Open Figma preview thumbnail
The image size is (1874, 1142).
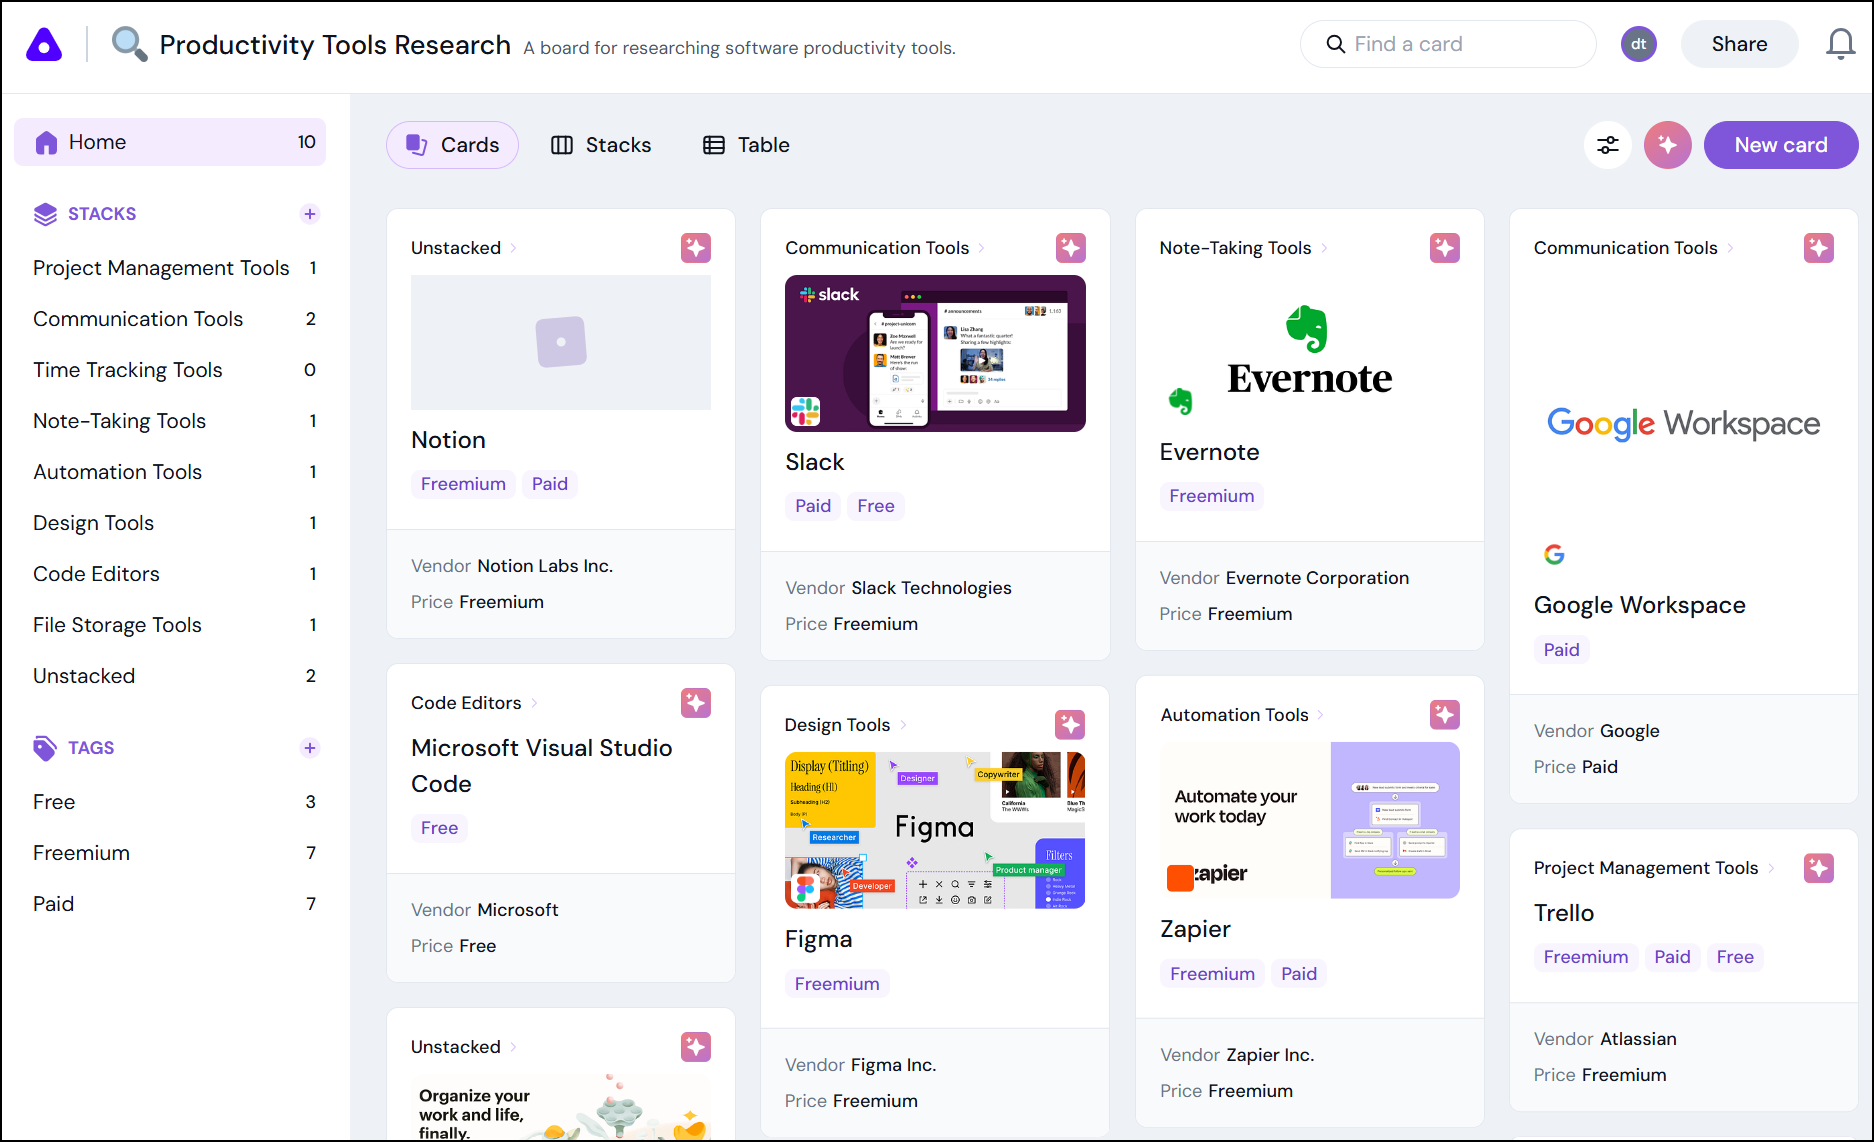(935, 830)
